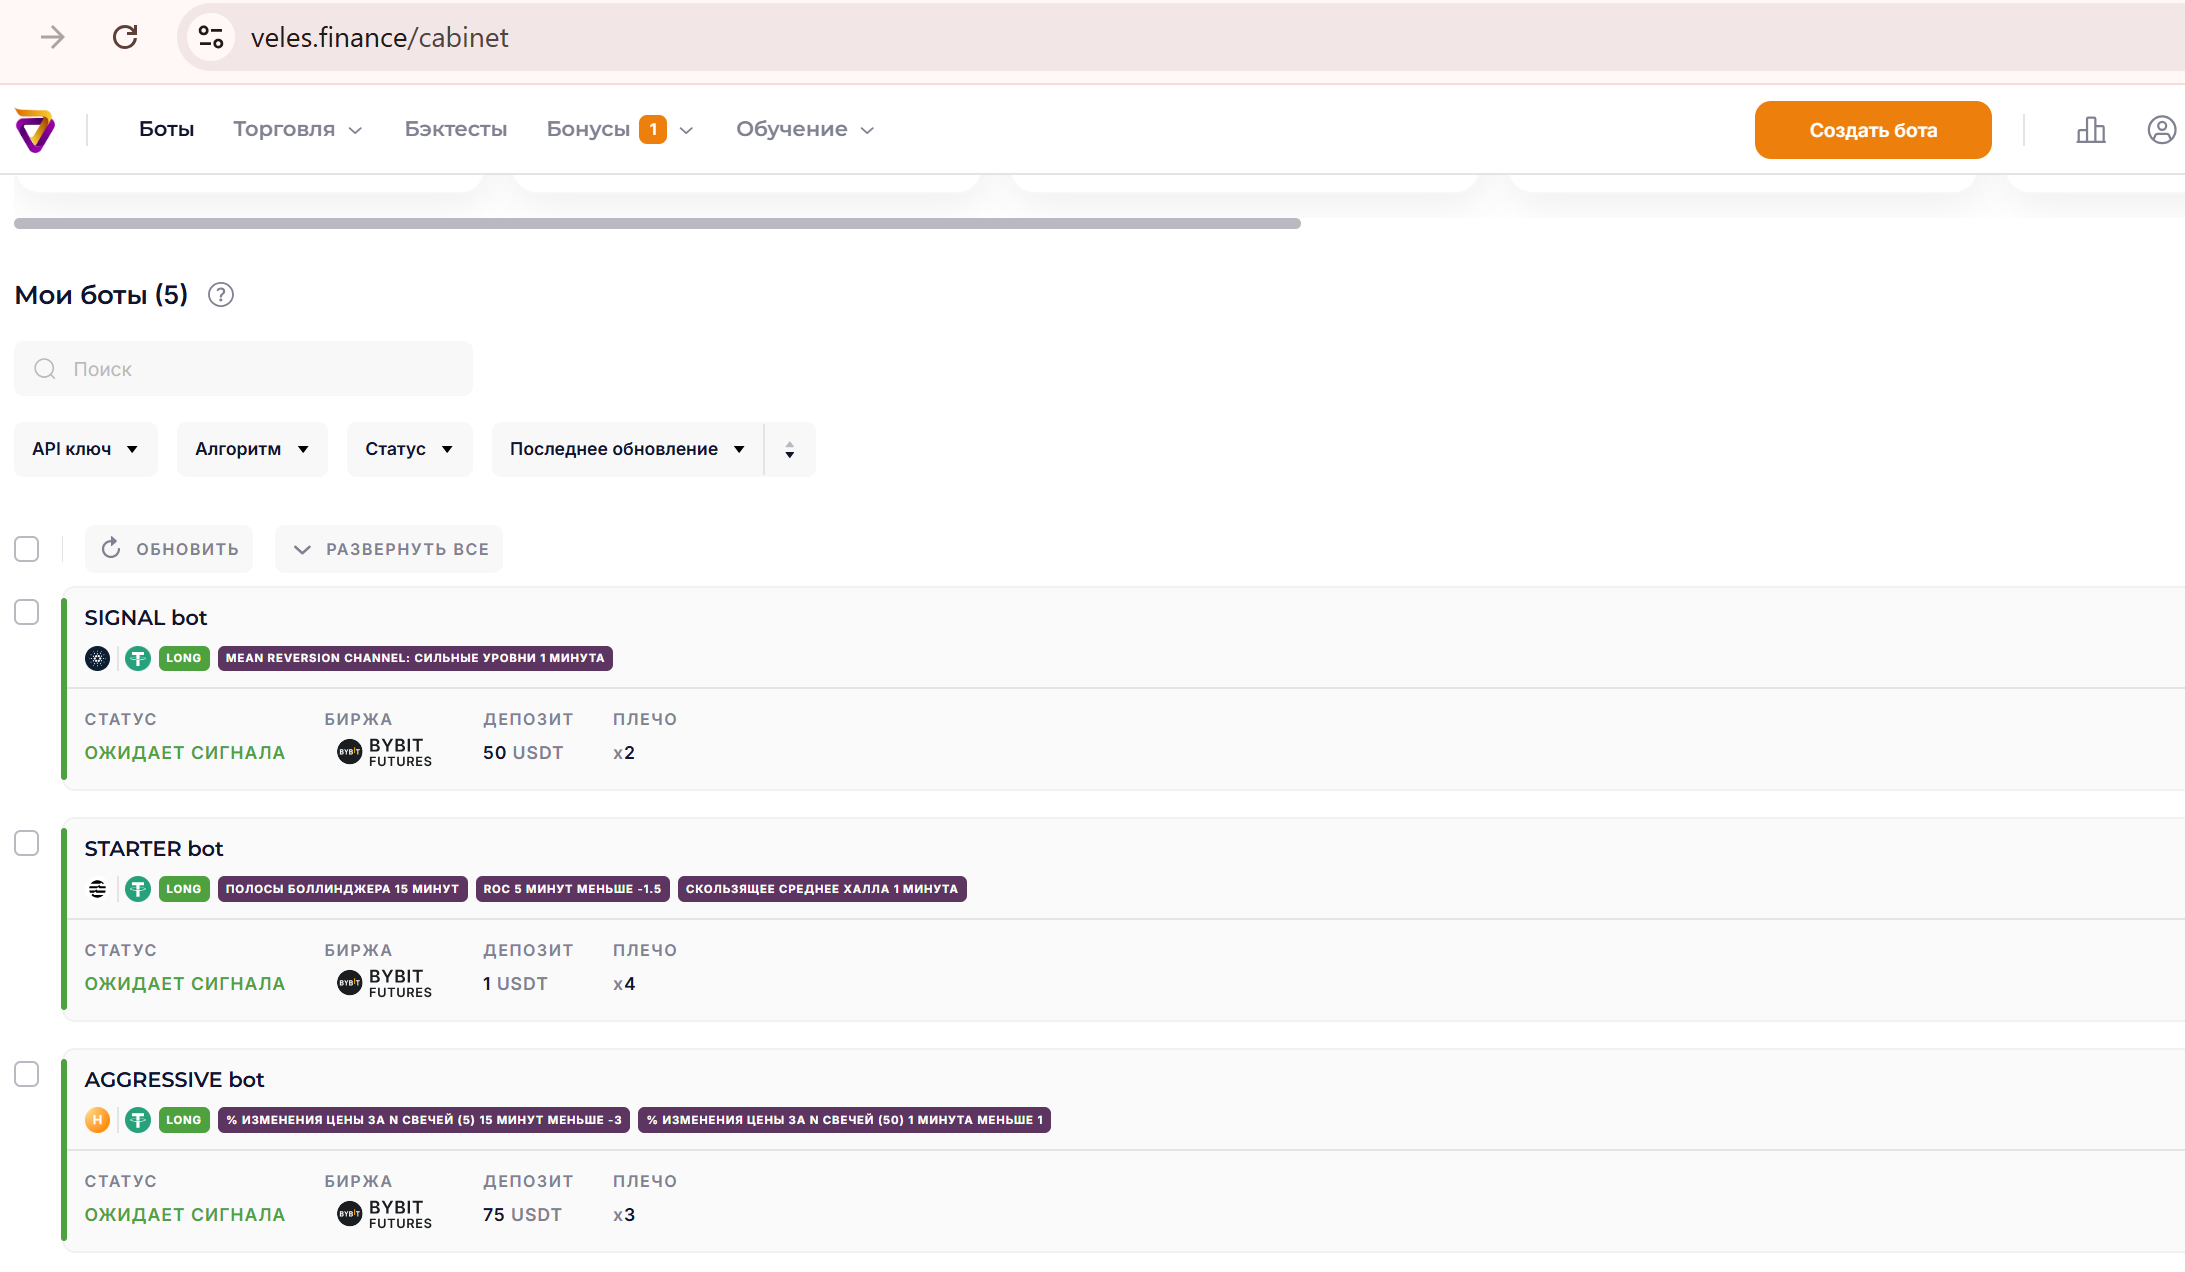Screen dimensions: 2185x1272
Task: Click the site information icon in address bar
Action: point(211,38)
